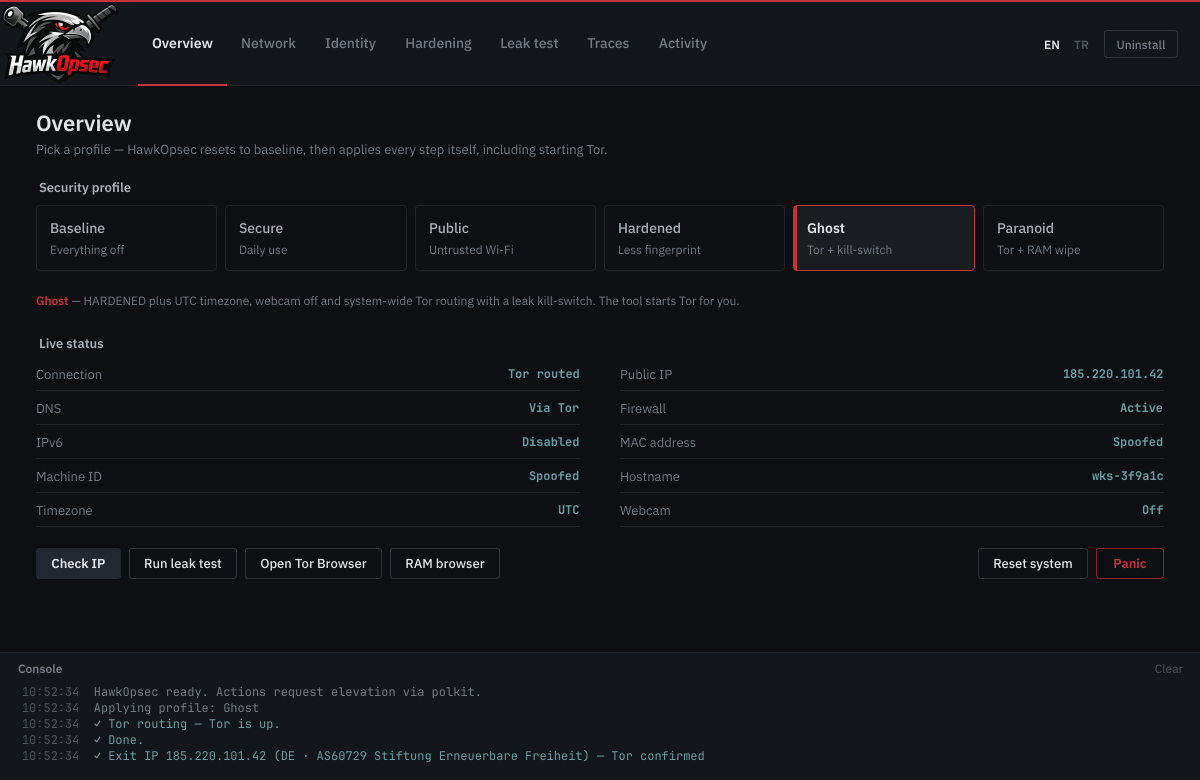Click the Firewall 'Active' status
The image size is (1200, 780).
point(1142,408)
